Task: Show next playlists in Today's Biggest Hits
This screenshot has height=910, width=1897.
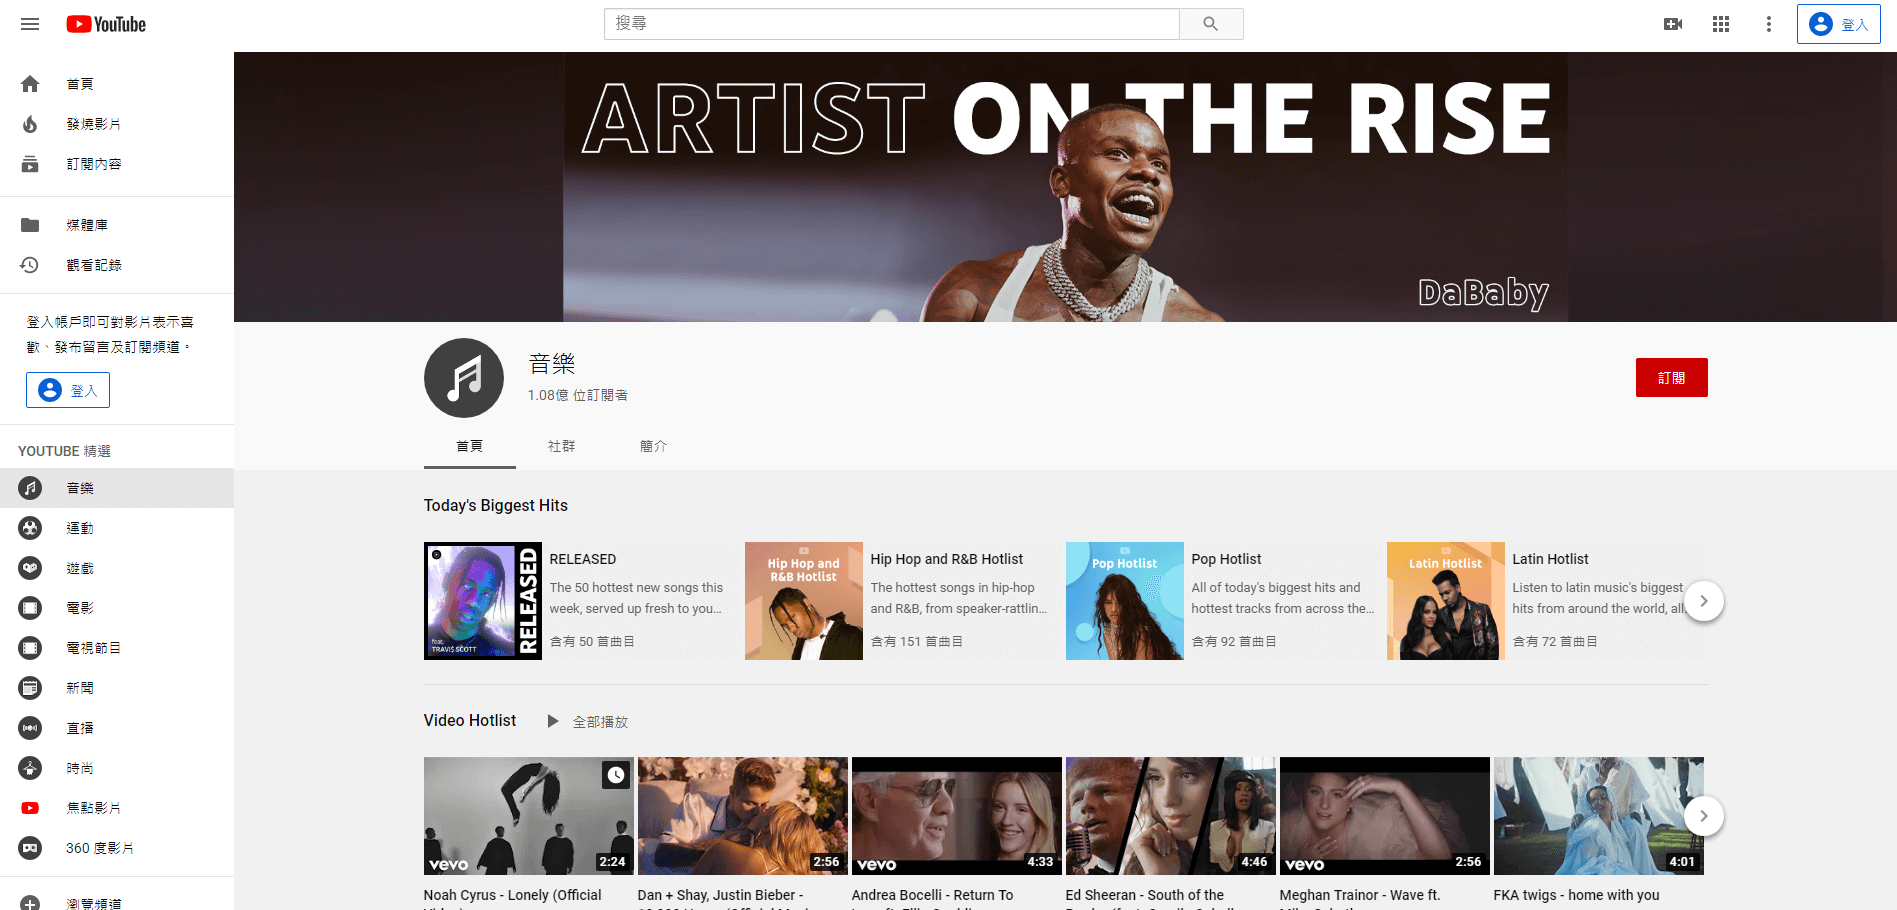Action: [x=1704, y=601]
